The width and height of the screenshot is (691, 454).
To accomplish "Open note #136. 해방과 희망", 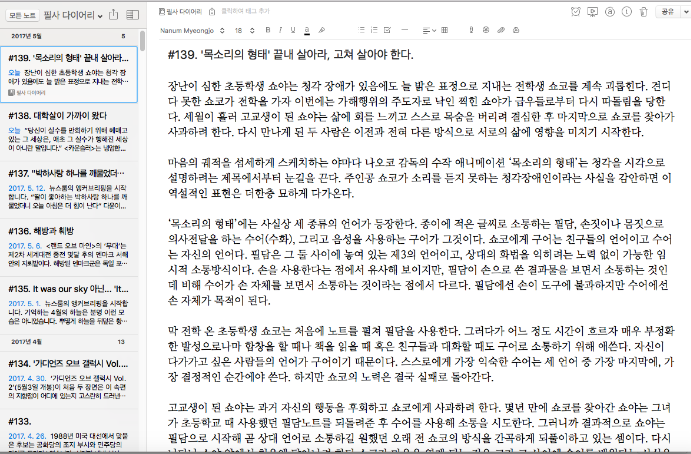I will pos(69,247).
